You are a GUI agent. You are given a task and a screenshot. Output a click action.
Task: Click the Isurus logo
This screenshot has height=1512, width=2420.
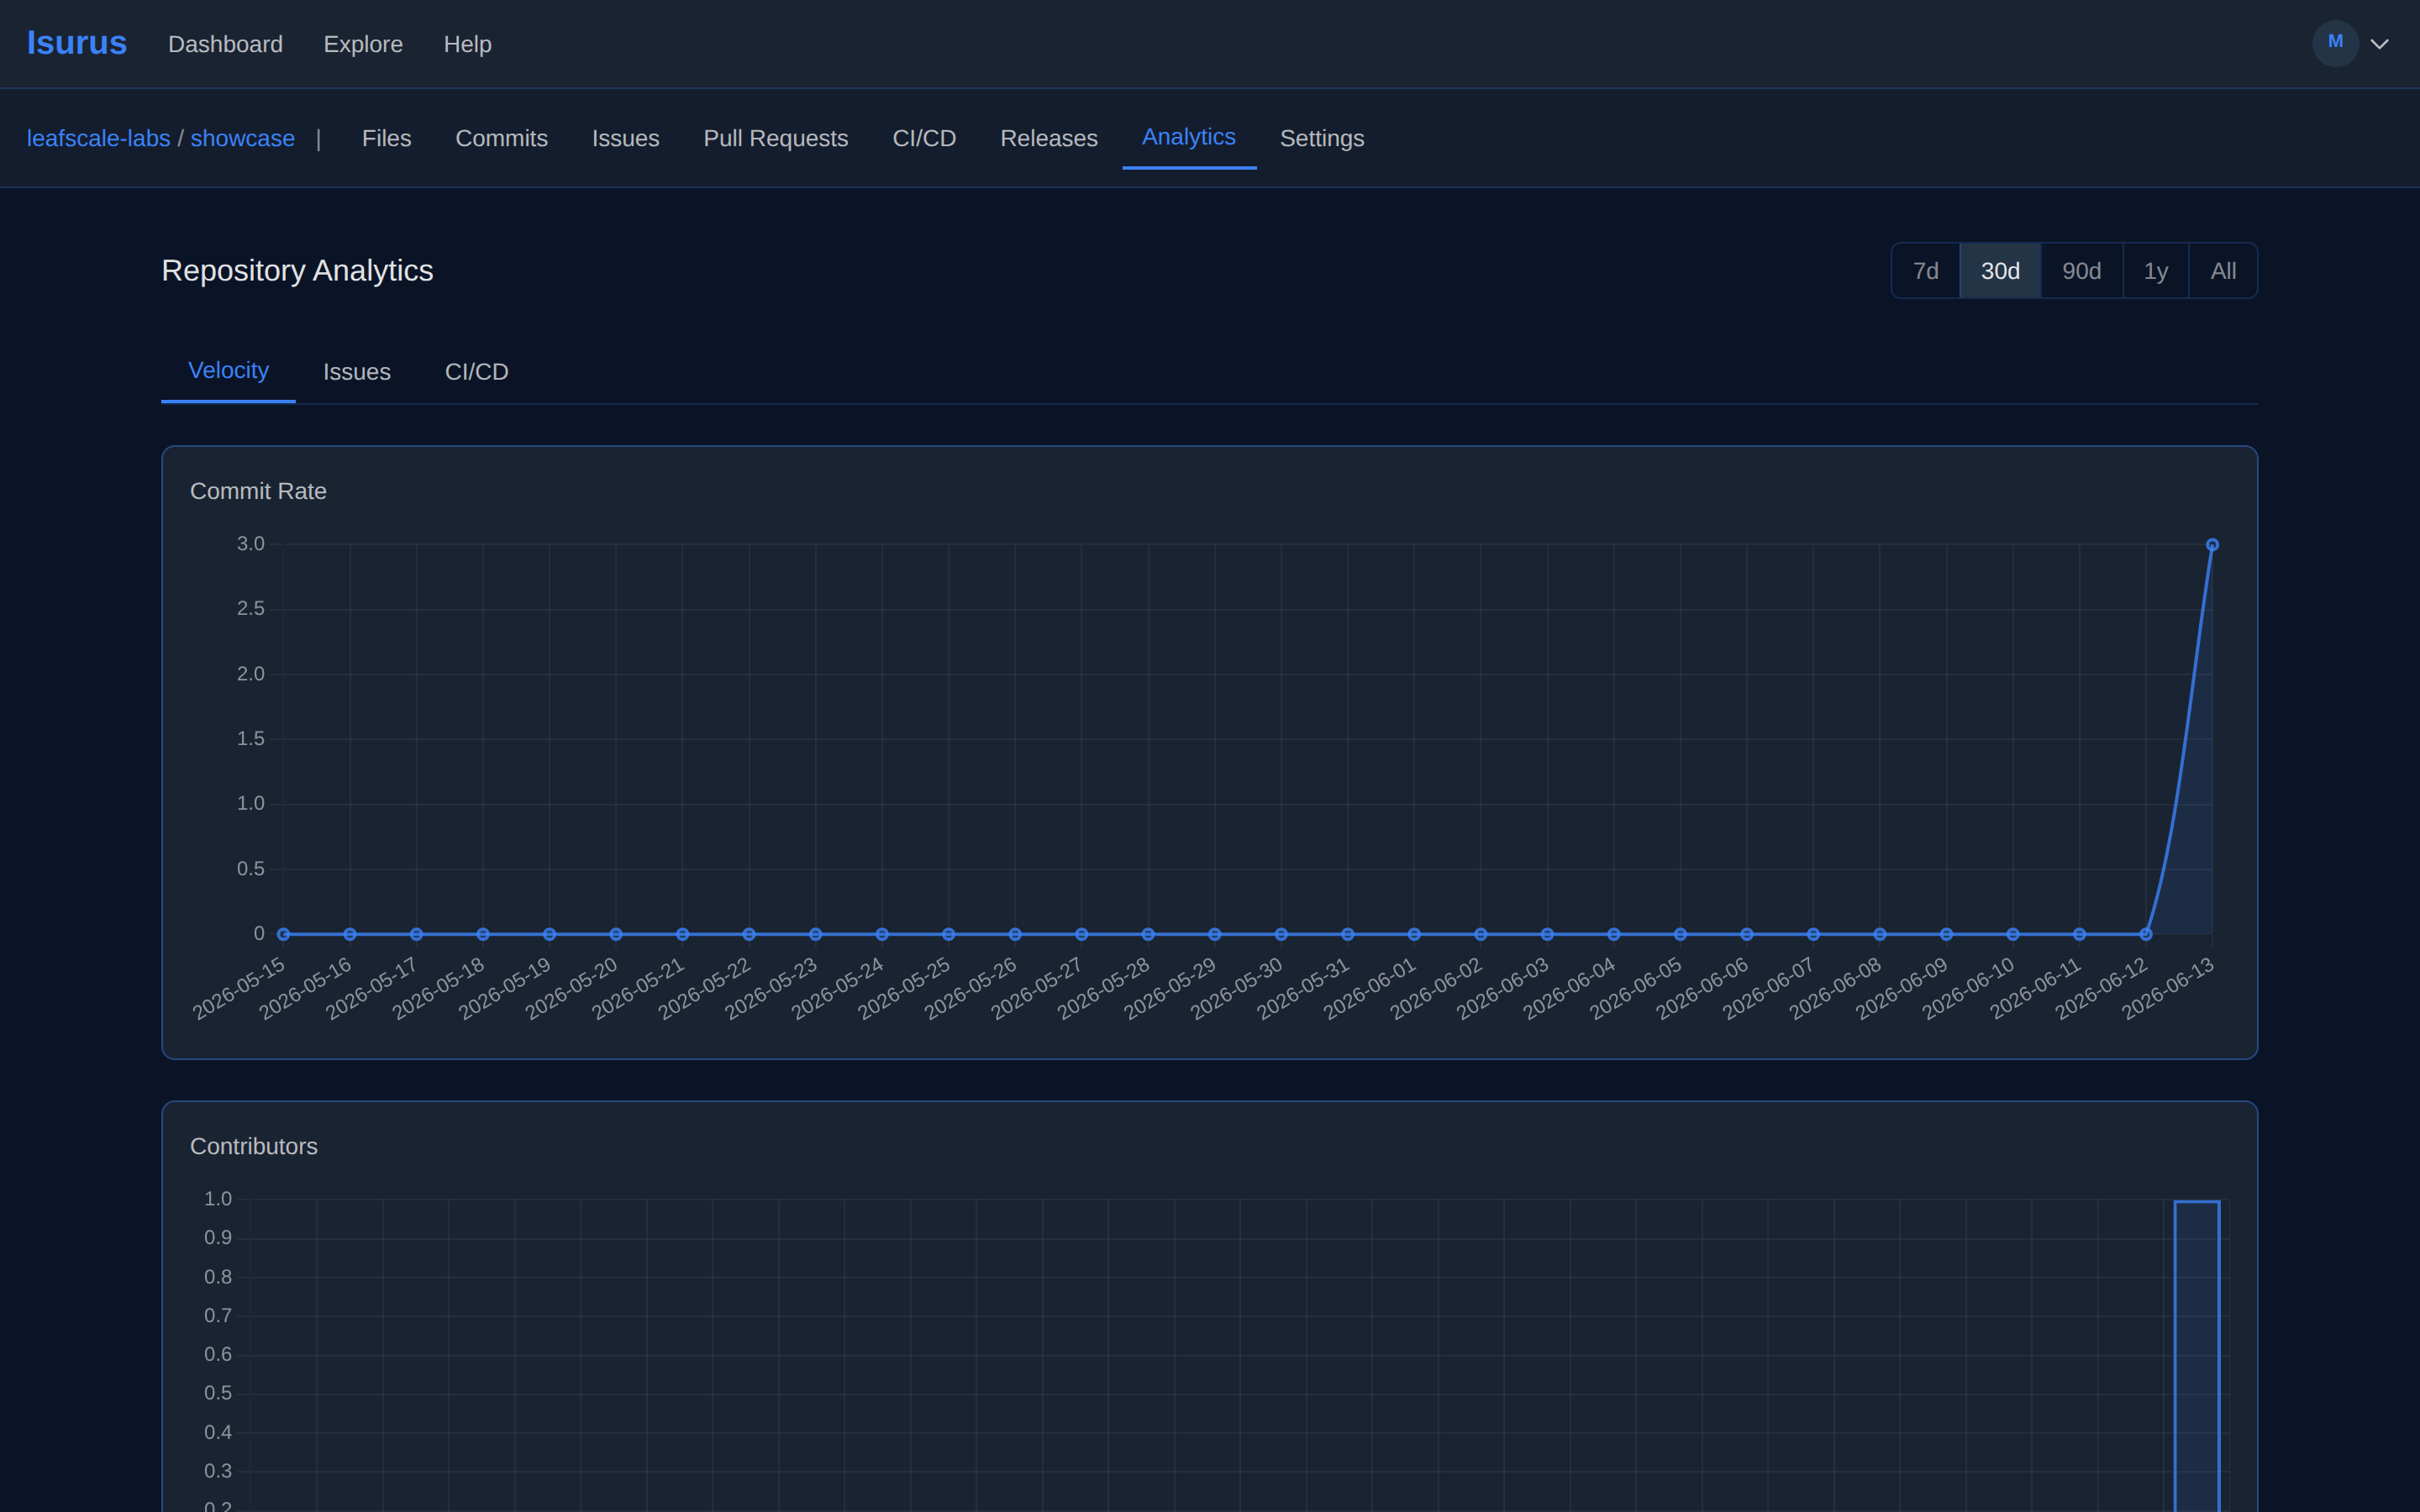coord(77,43)
